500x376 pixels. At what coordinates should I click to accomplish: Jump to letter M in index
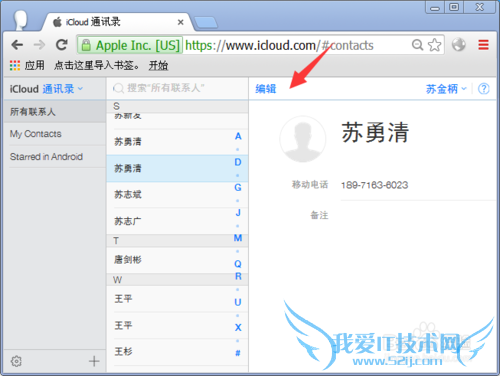tap(238, 238)
